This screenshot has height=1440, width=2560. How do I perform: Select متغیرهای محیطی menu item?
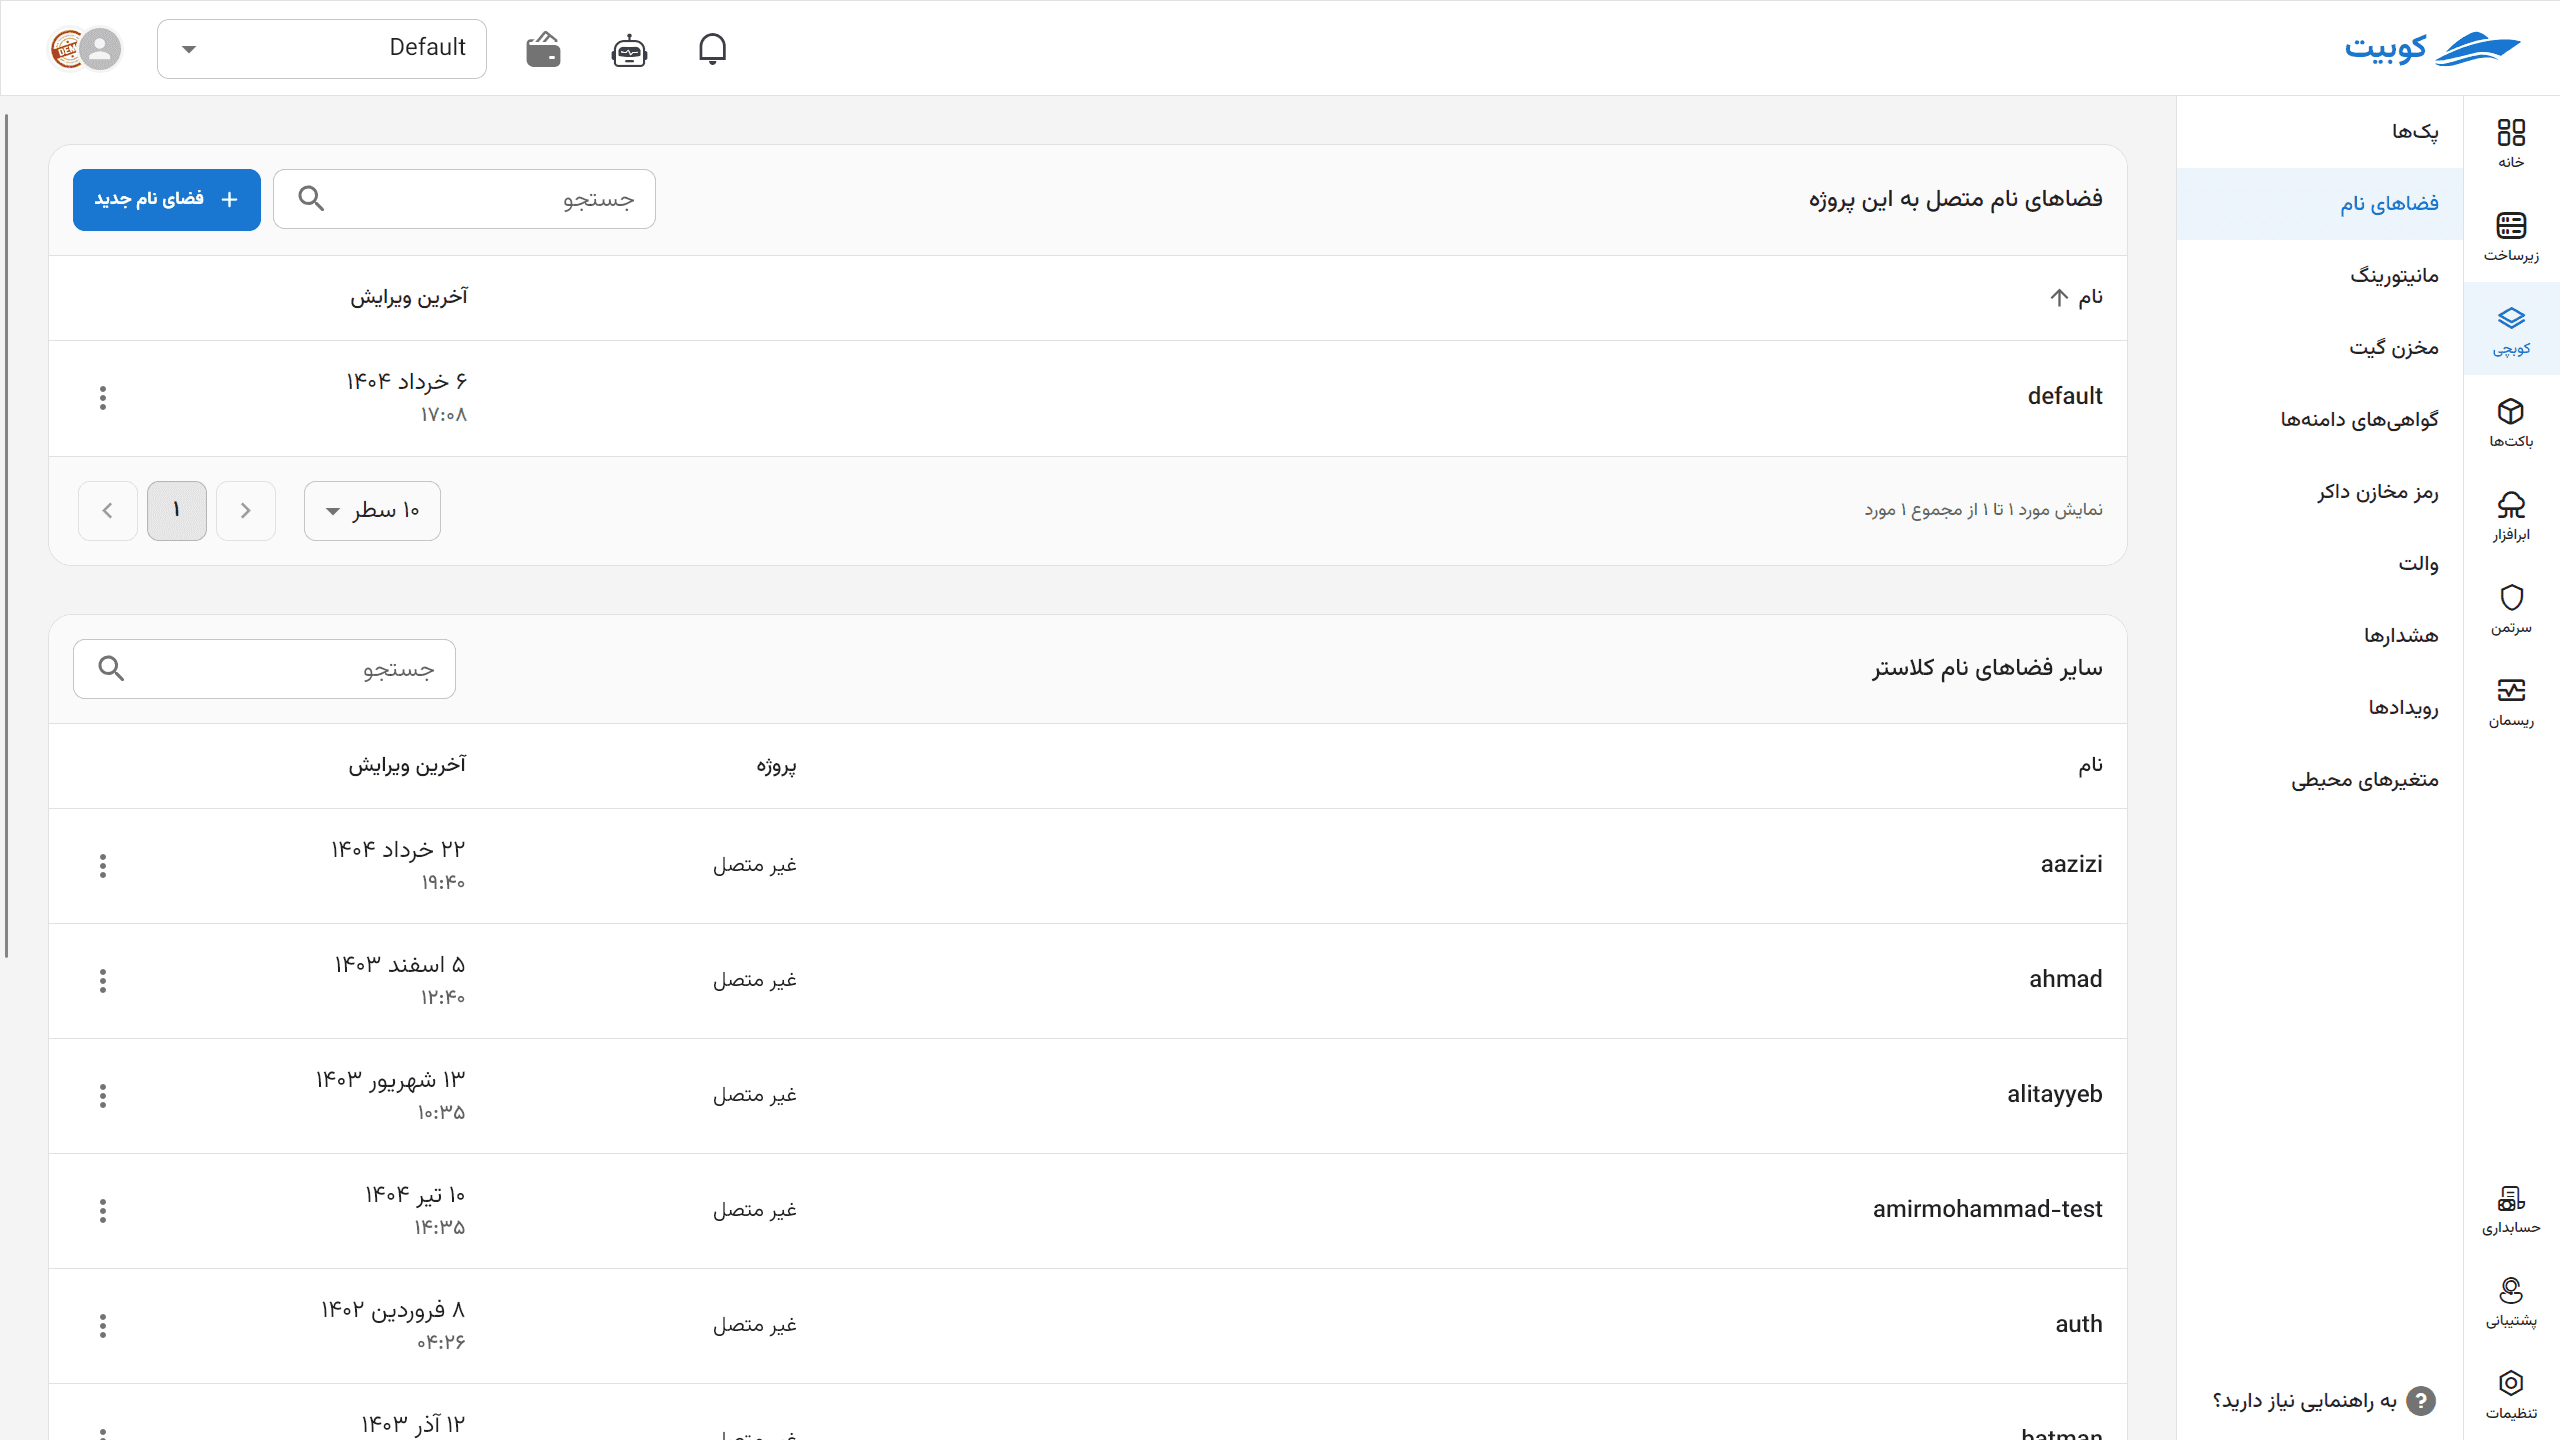coord(2320,780)
